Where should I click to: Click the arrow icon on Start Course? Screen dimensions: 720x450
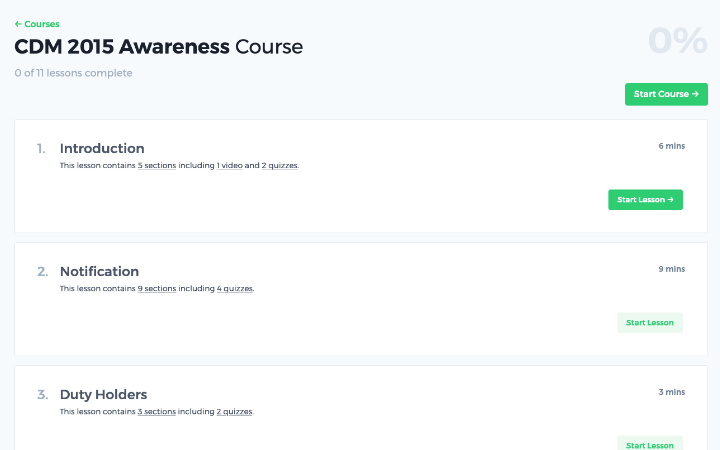tap(695, 94)
